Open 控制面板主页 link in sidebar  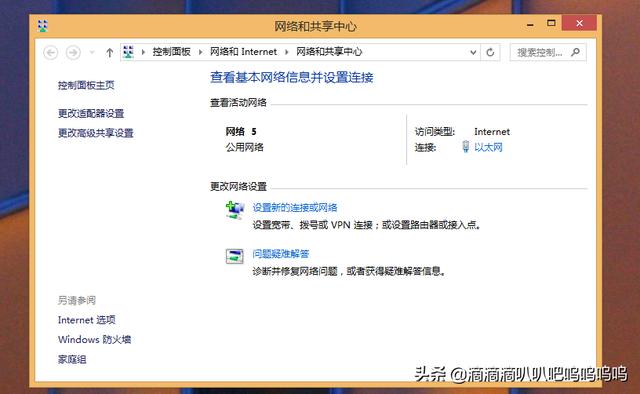86,85
